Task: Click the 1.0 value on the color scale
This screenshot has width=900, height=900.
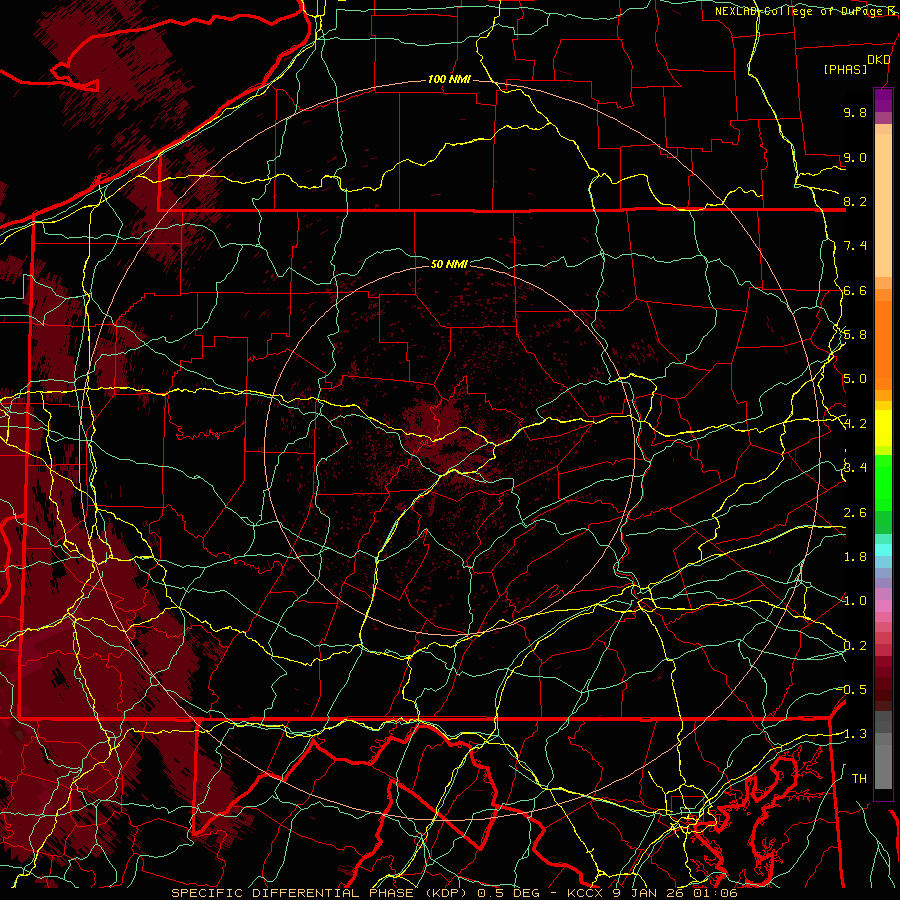Action: coord(855,601)
